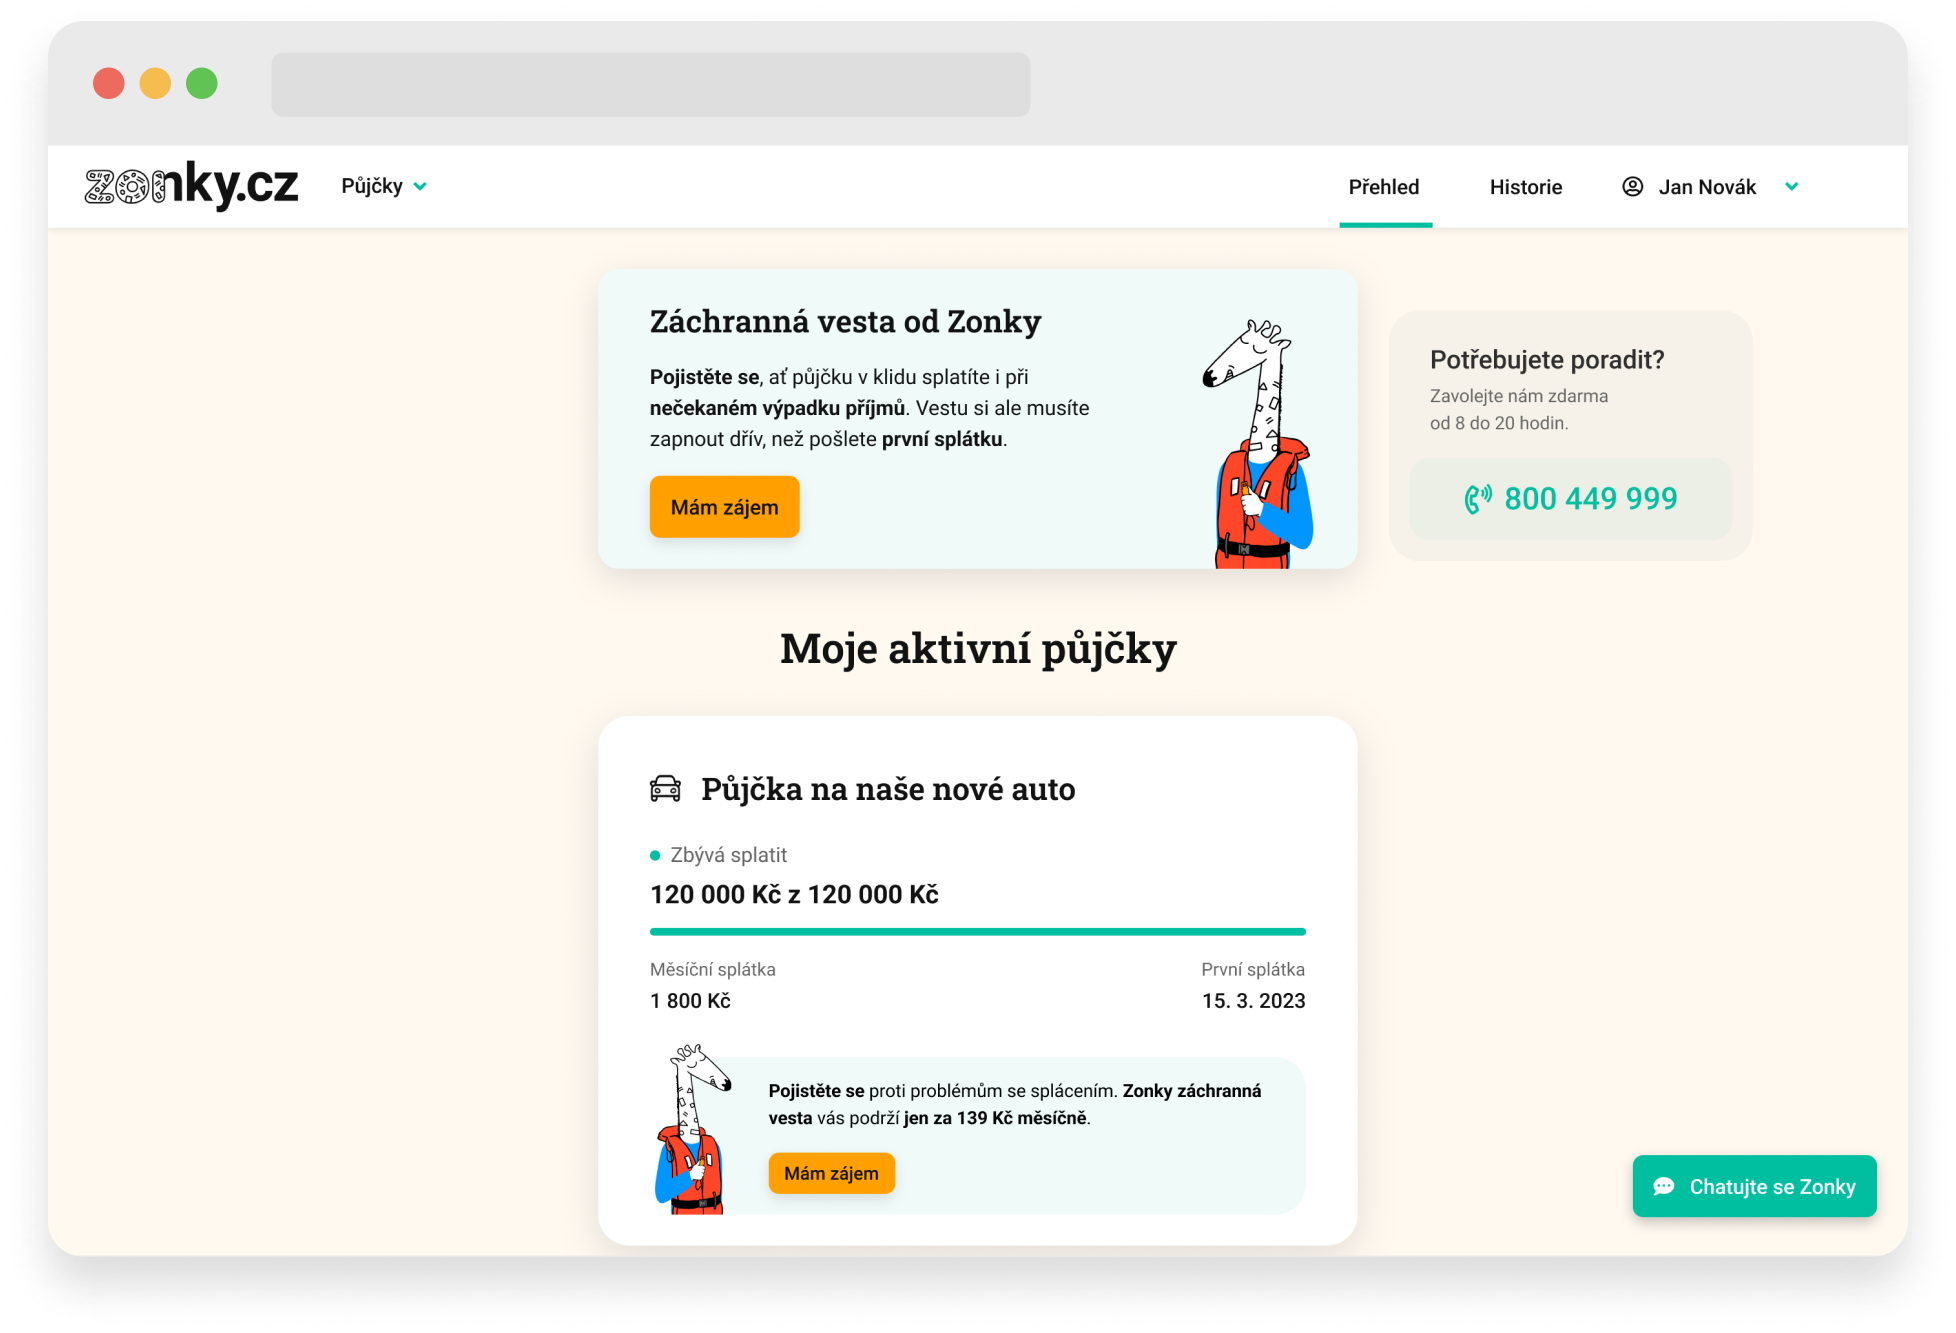Image resolution: width=1956 pixels, height=1333 pixels.
Task: Open the Historie tab
Action: (x=1525, y=187)
